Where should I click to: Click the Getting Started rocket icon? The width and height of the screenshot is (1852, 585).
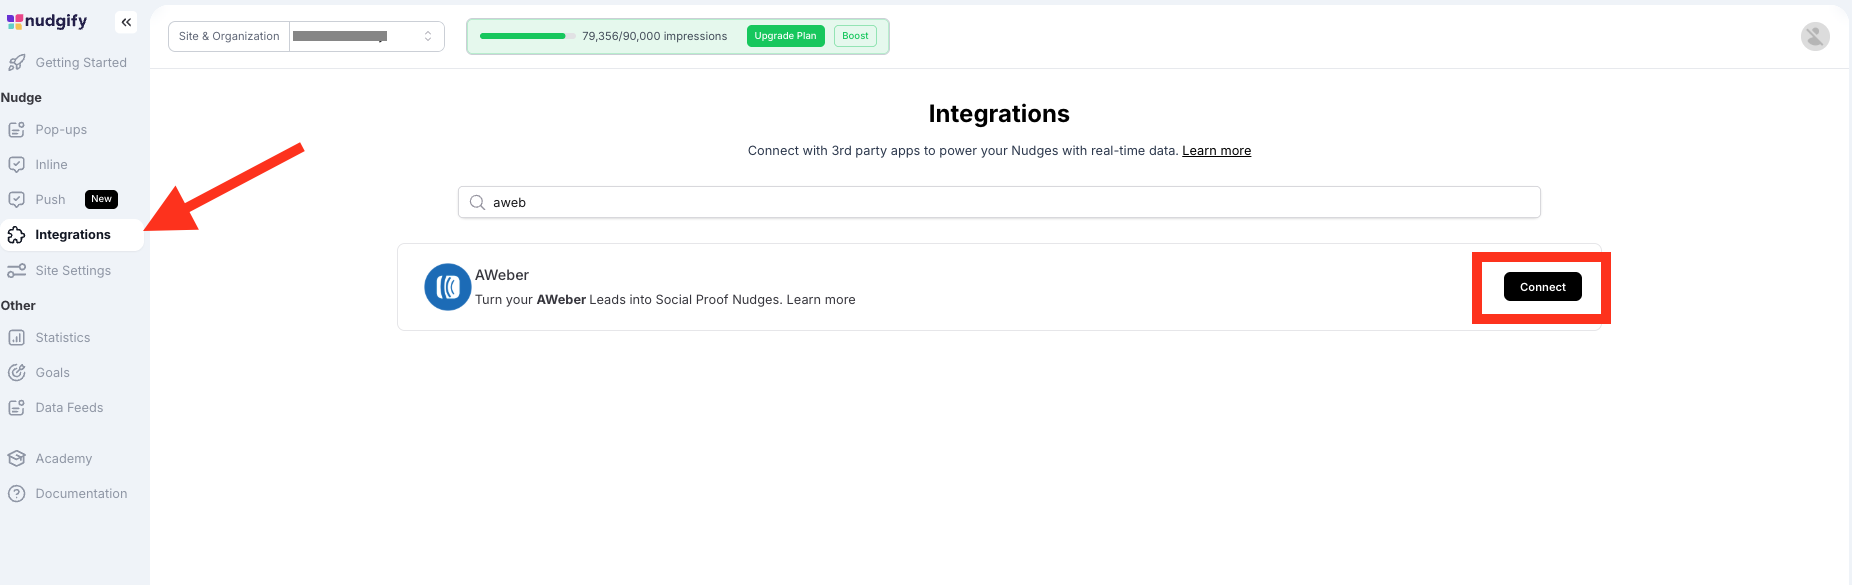pos(16,63)
